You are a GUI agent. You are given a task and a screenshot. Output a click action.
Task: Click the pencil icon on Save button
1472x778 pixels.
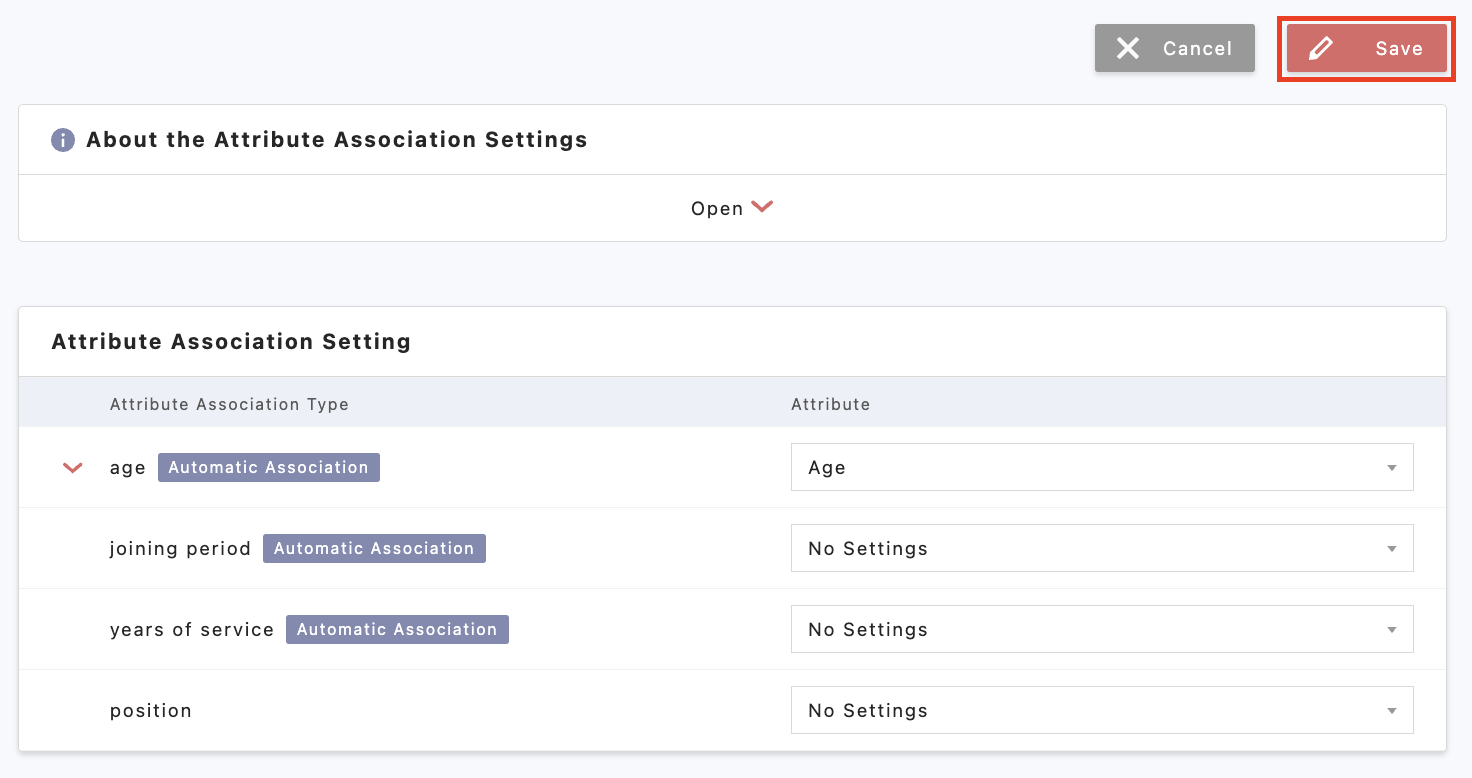point(1321,49)
